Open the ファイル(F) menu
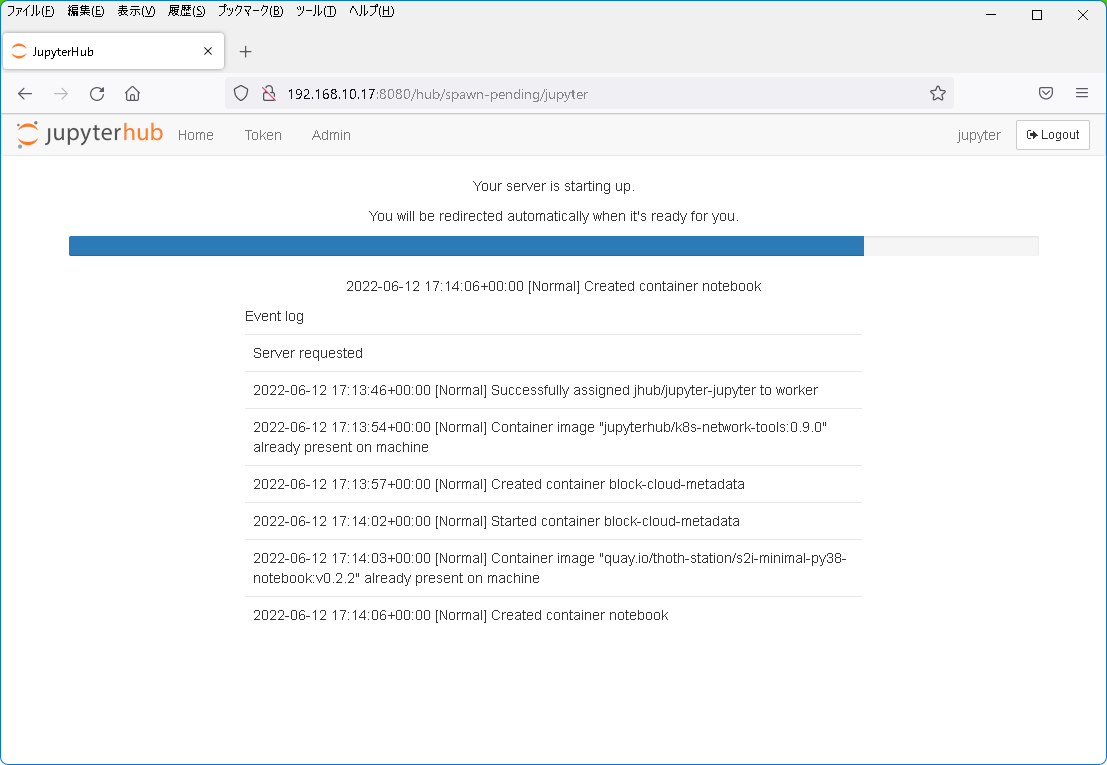The height and width of the screenshot is (765, 1107). tap(30, 11)
